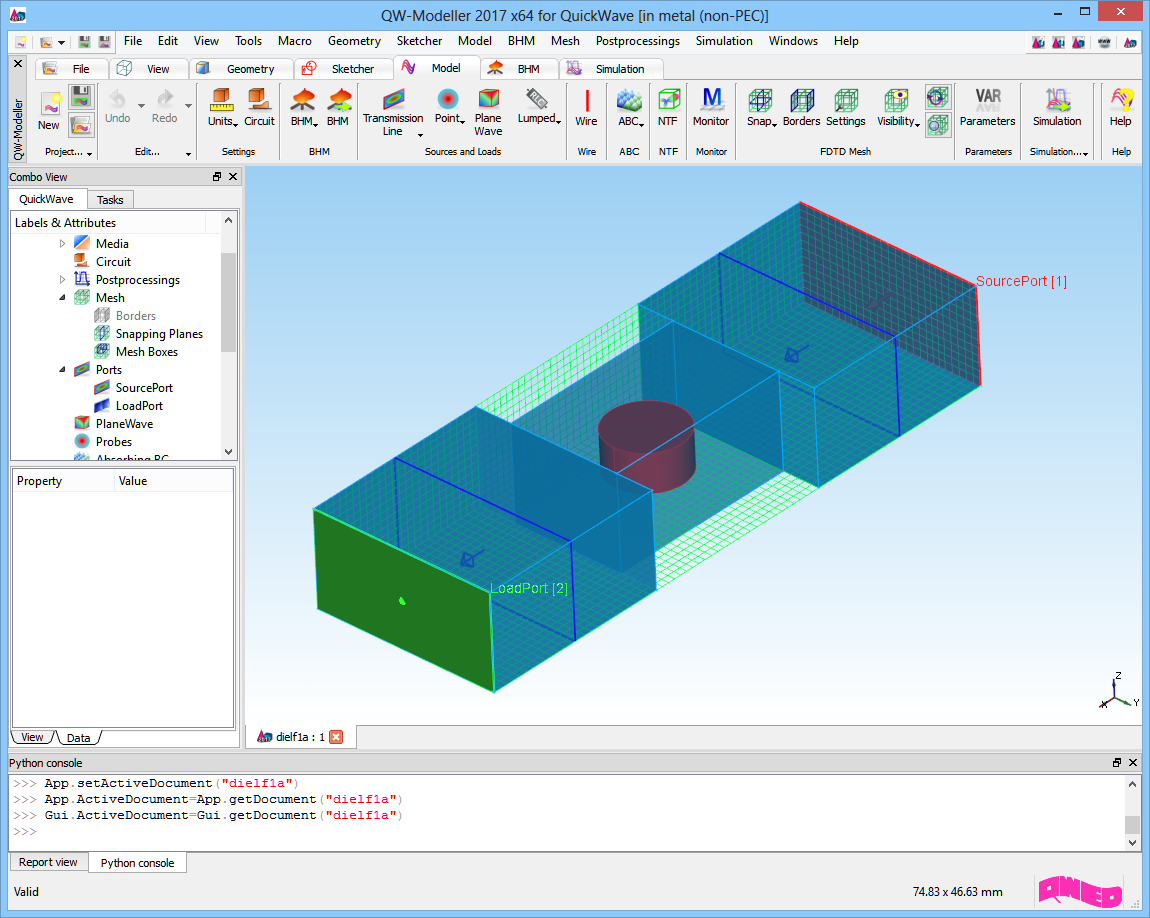Viewport: 1150px width, 918px height.
Task: Open FDTD Mesh Settings
Action: 846,108
